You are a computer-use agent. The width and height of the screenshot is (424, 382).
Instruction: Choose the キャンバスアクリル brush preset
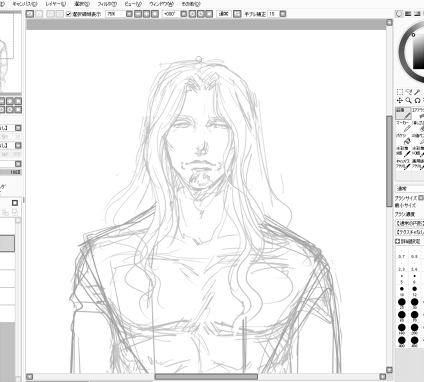(x=403, y=164)
